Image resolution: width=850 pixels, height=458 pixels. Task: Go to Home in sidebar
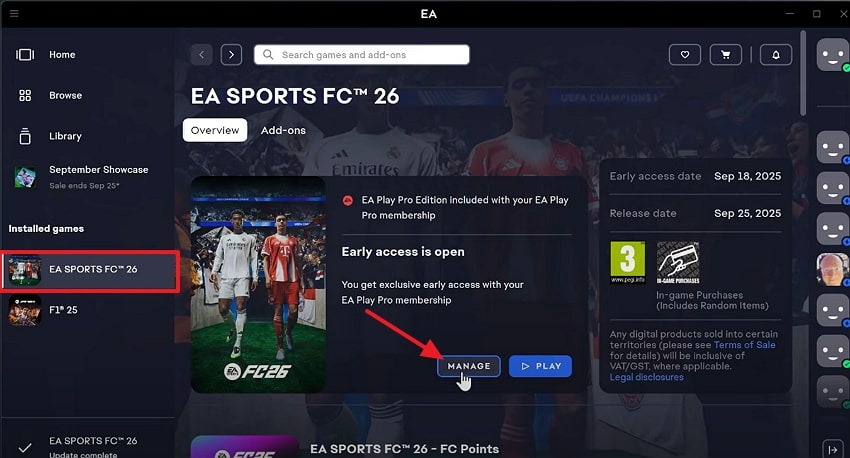click(46, 55)
